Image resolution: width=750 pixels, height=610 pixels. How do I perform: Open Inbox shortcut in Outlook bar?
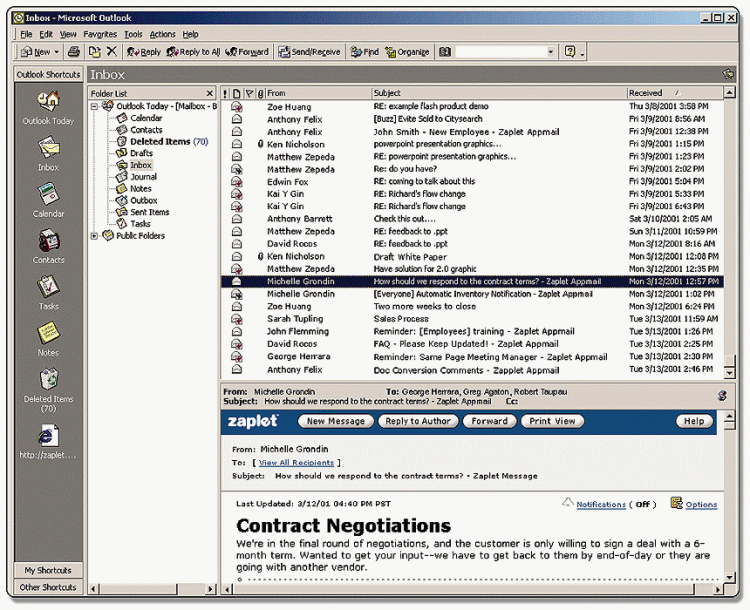(48, 147)
